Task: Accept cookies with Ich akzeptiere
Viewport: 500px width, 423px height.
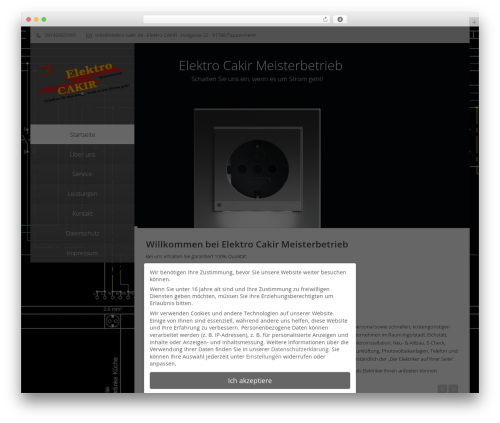Action: click(x=250, y=380)
